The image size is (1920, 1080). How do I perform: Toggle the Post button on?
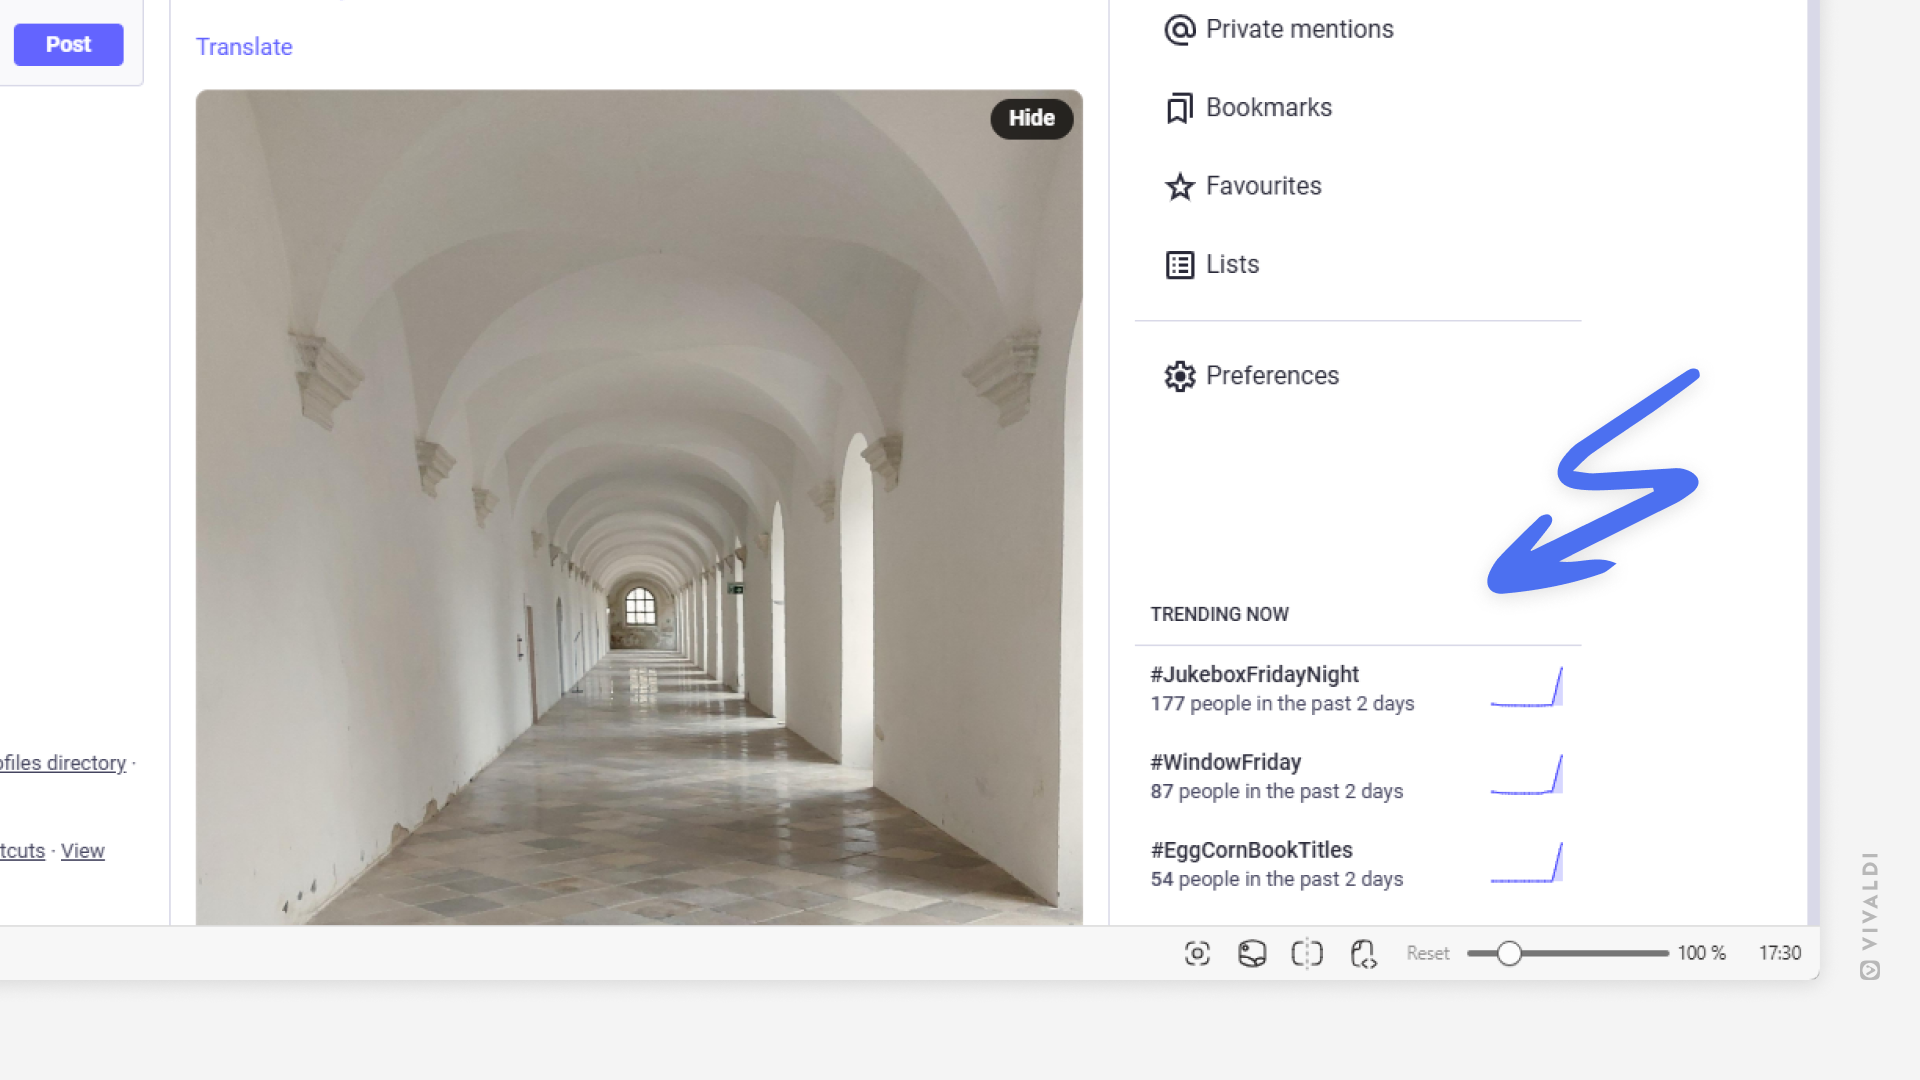[x=65, y=44]
